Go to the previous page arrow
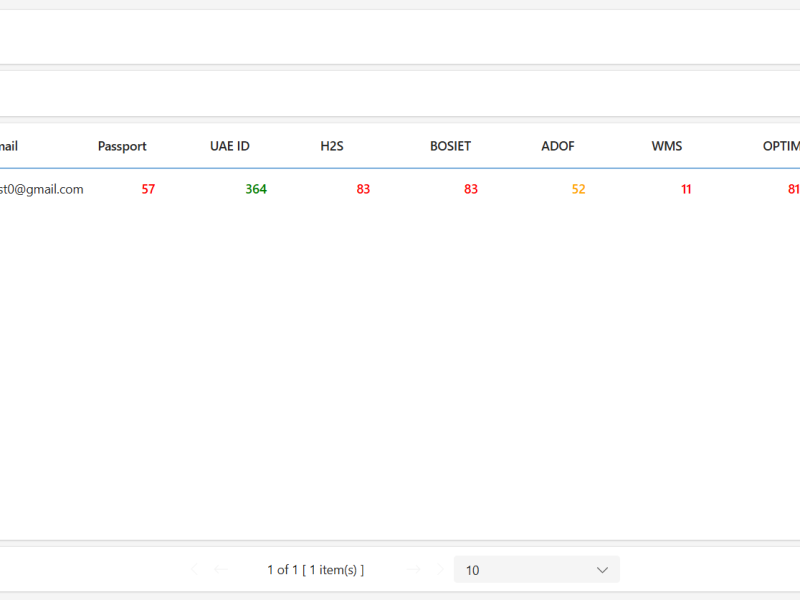Image resolution: width=800 pixels, height=600 pixels. 220,569
